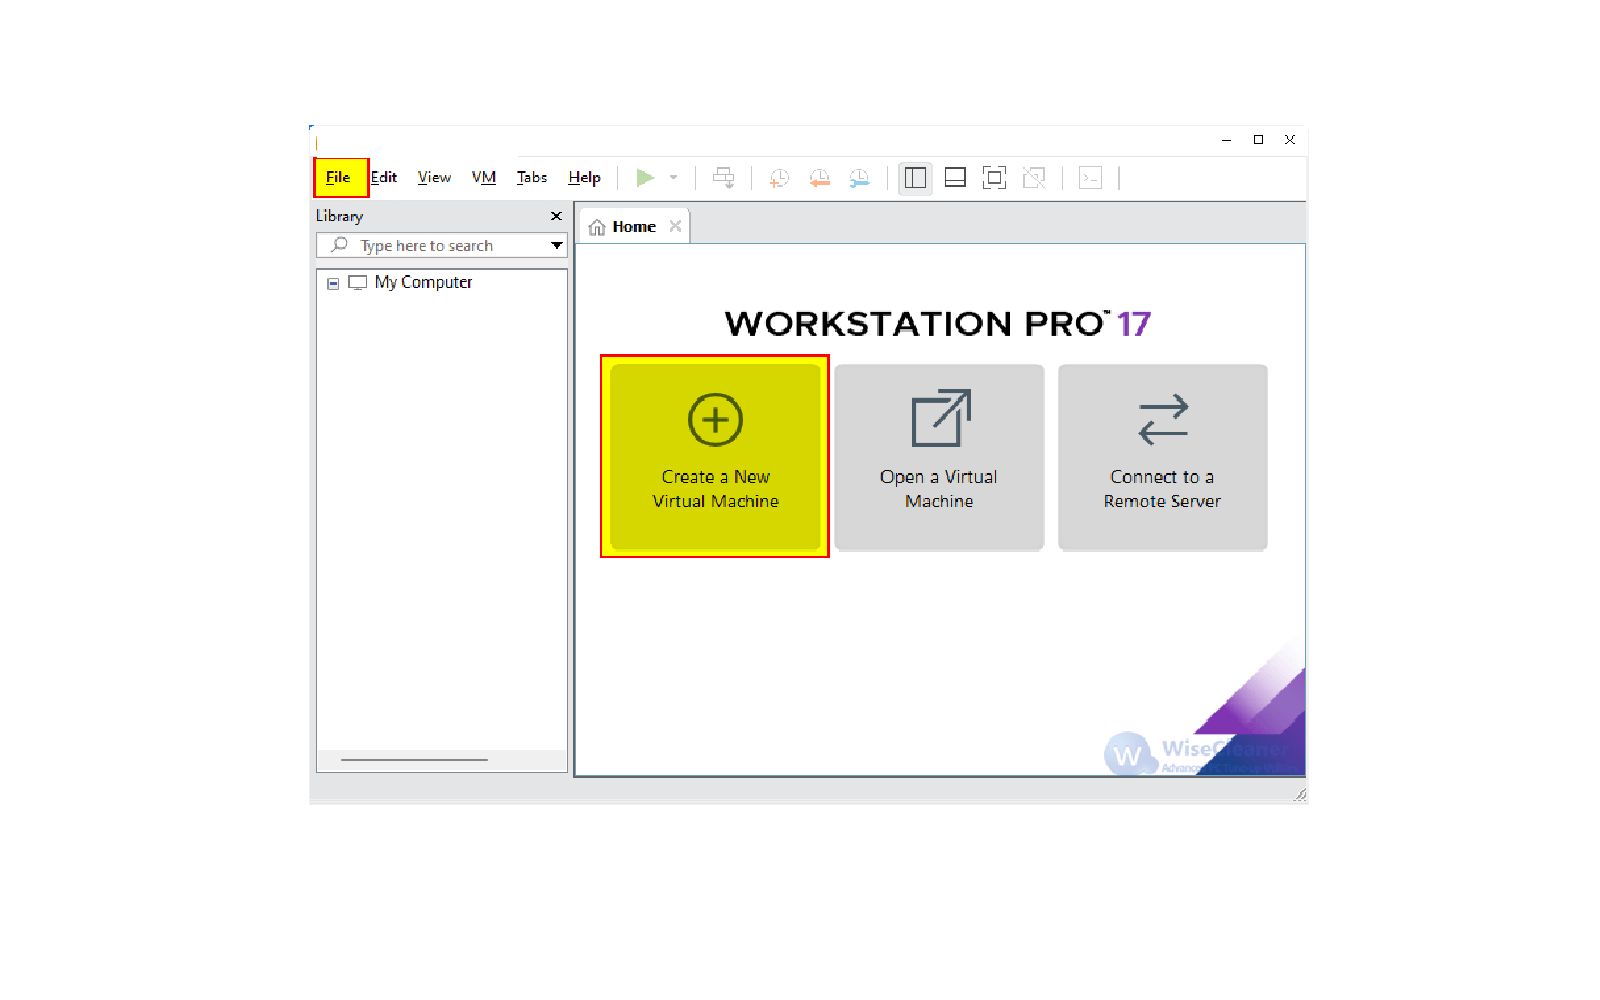Click the magnifier icon in Library search

point(340,245)
